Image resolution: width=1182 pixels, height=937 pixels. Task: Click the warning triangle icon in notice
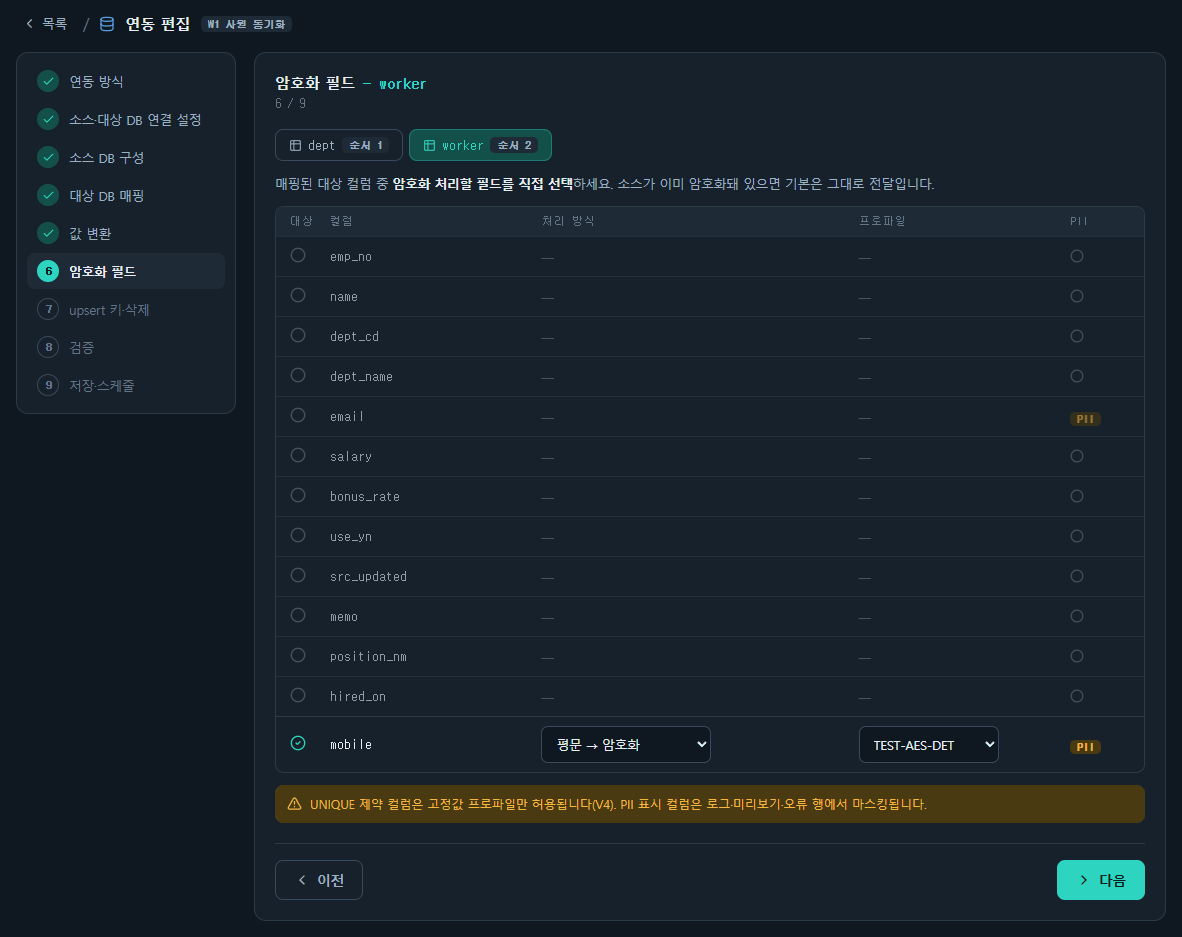(x=295, y=804)
